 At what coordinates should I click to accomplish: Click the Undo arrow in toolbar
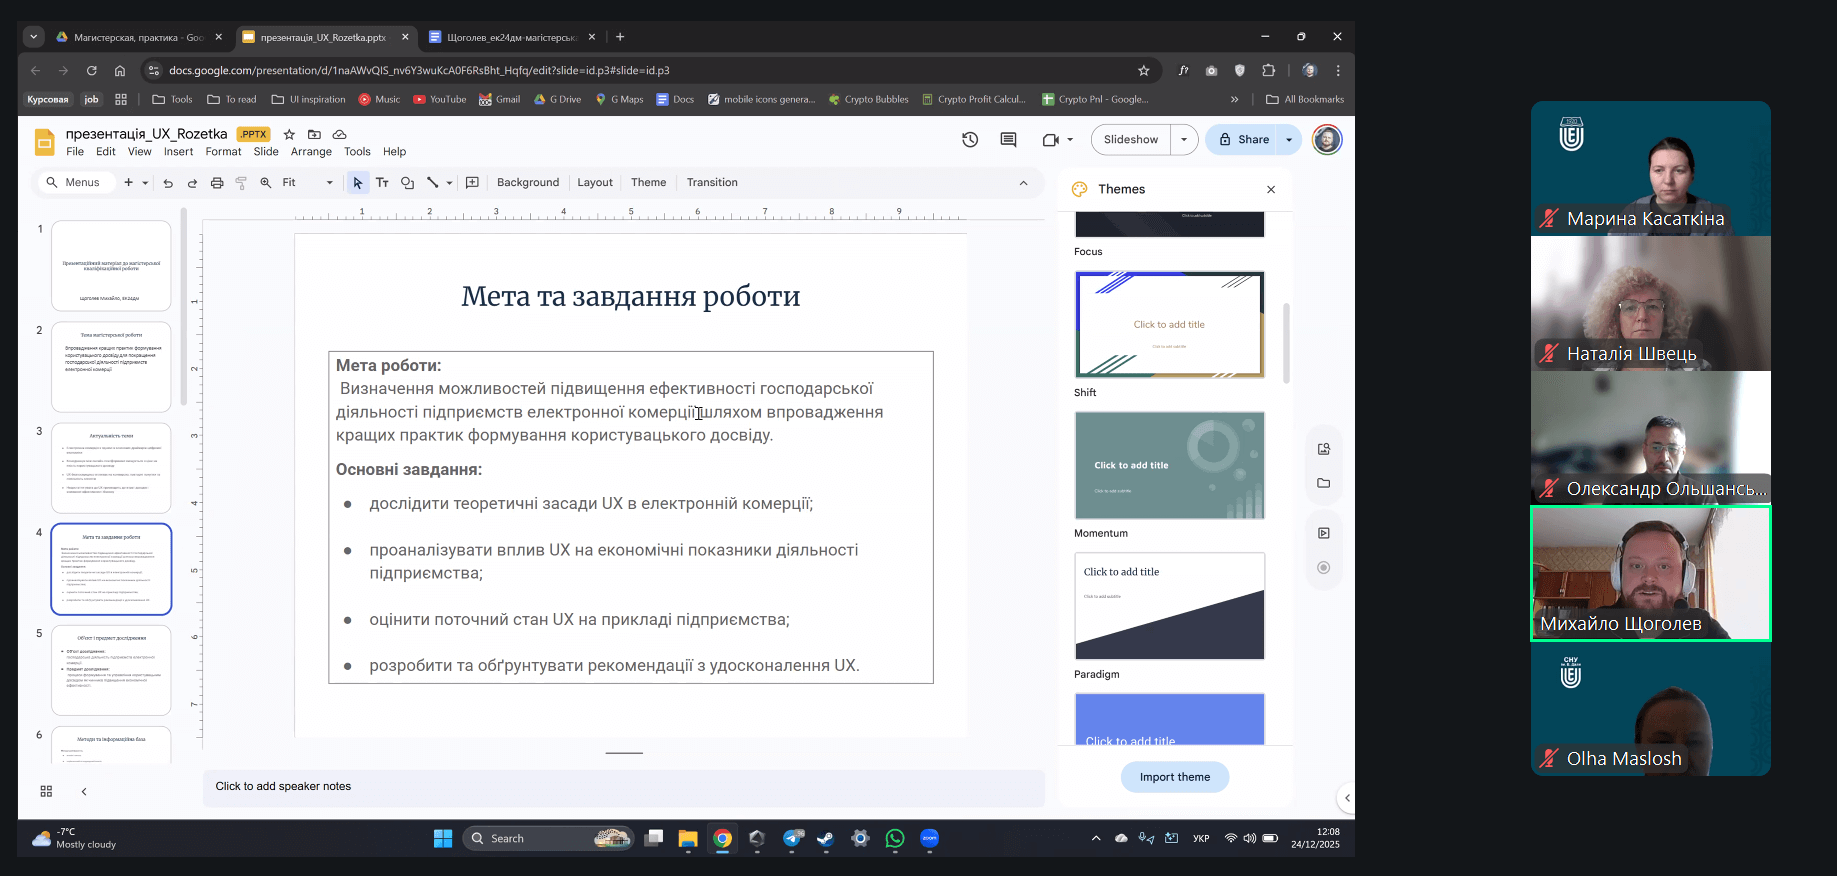pos(168,183)
